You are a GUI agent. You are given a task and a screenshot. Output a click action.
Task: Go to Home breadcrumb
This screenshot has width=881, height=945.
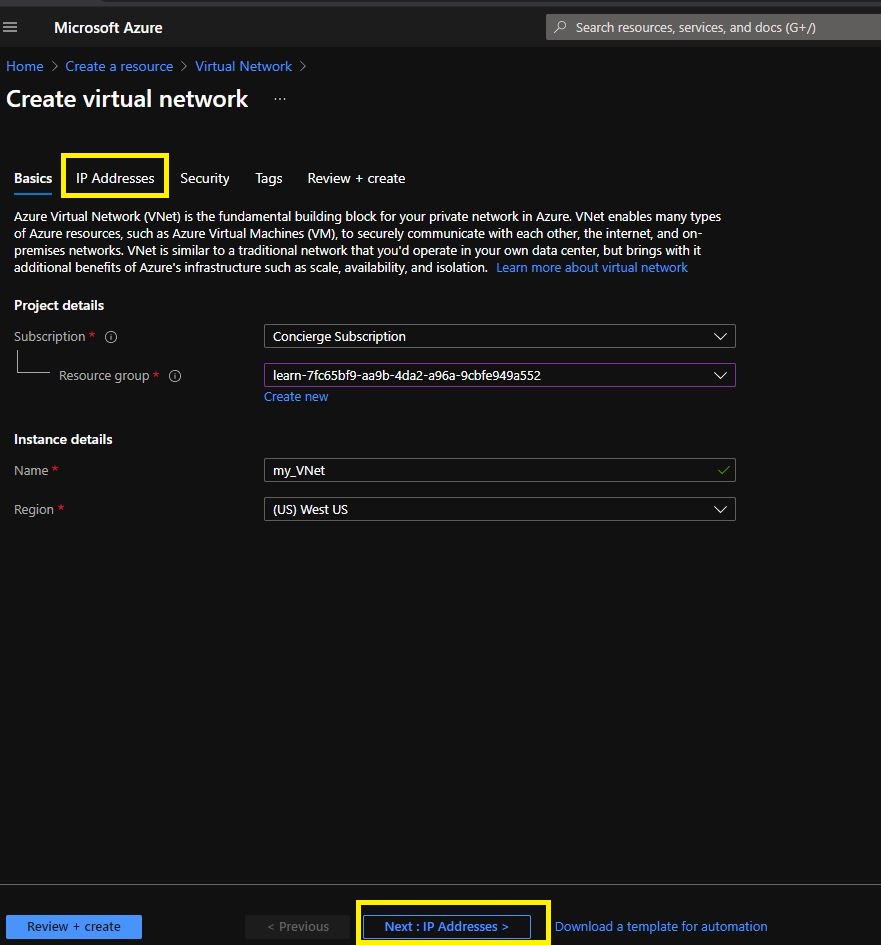(x=25, y=66)
